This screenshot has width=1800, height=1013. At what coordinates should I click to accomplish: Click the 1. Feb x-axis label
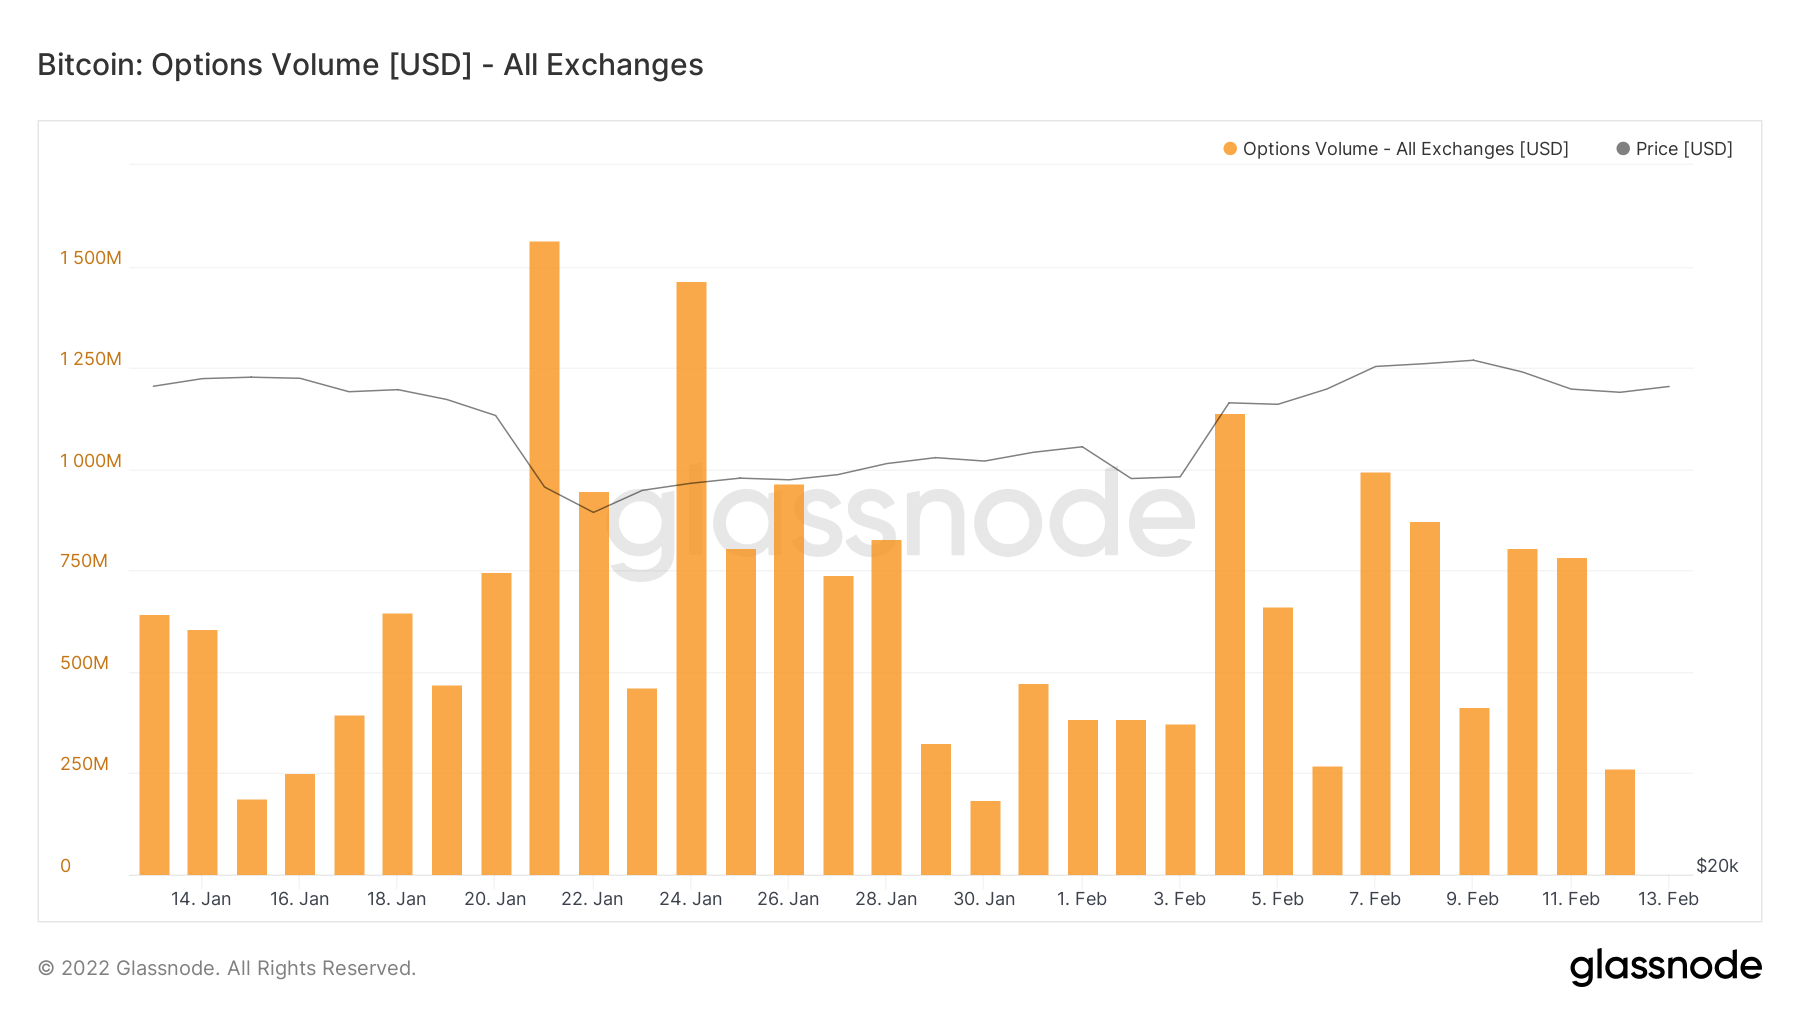click(1082, 899)
